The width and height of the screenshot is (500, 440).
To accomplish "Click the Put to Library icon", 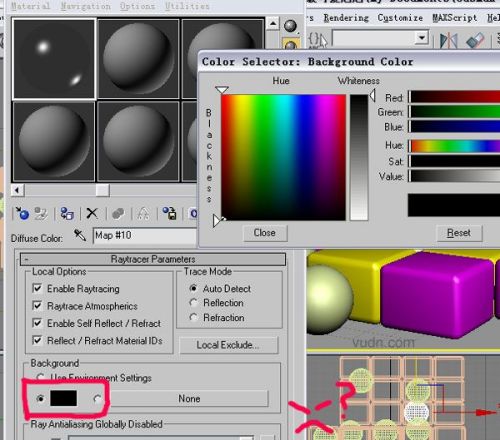I will [169, 213].
